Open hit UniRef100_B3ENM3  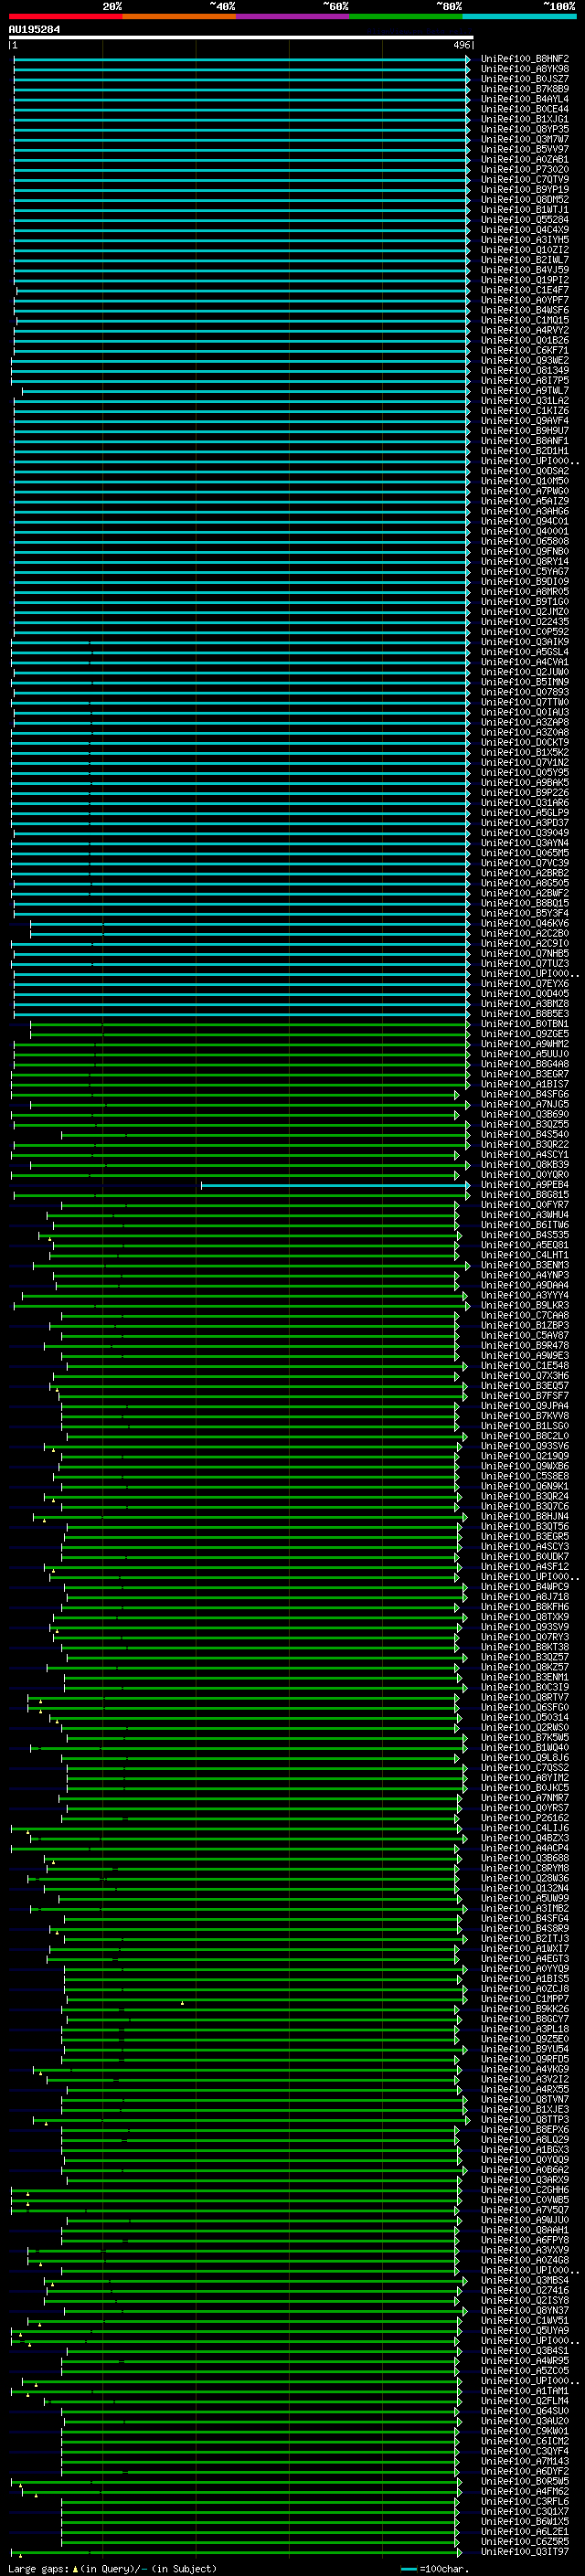(x=524, y=1265)
